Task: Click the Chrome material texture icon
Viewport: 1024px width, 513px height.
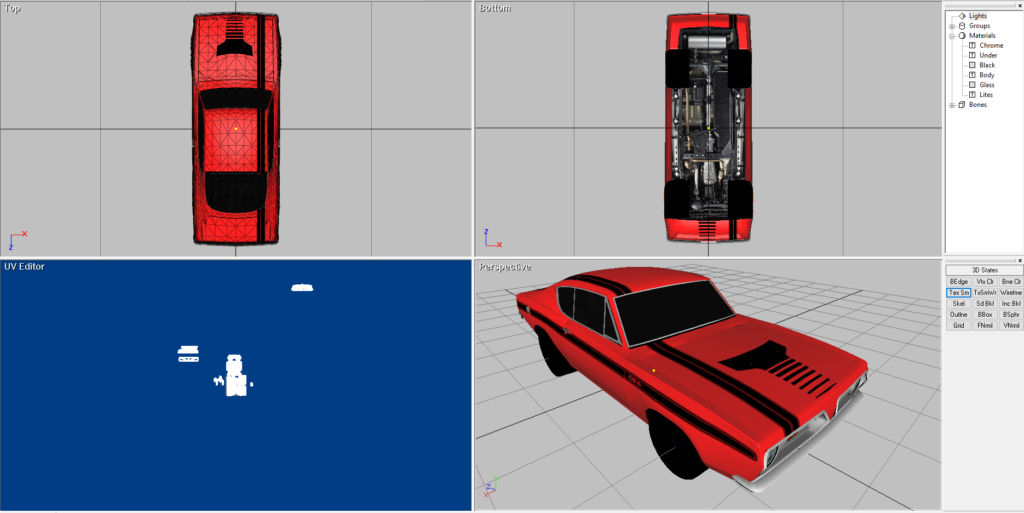Action: coord(971,46)
